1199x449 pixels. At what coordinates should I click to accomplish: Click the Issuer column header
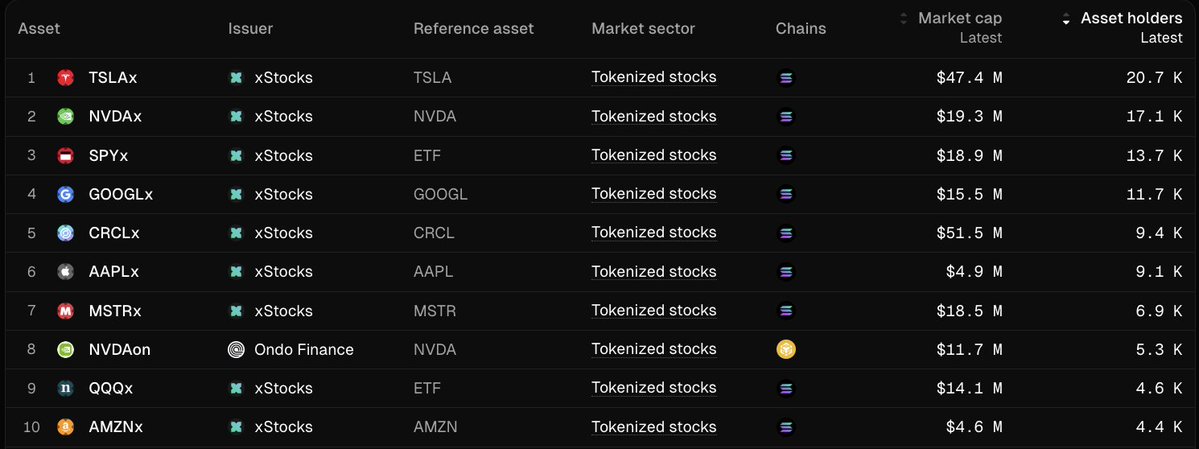pos(250,28)
